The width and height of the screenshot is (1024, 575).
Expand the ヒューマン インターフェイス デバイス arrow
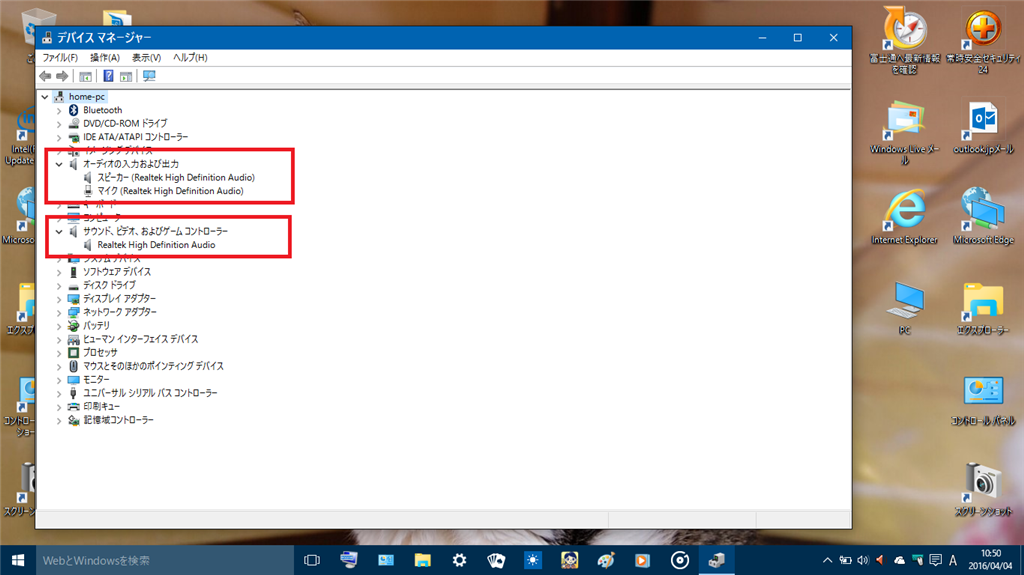[x=59, y=339]
